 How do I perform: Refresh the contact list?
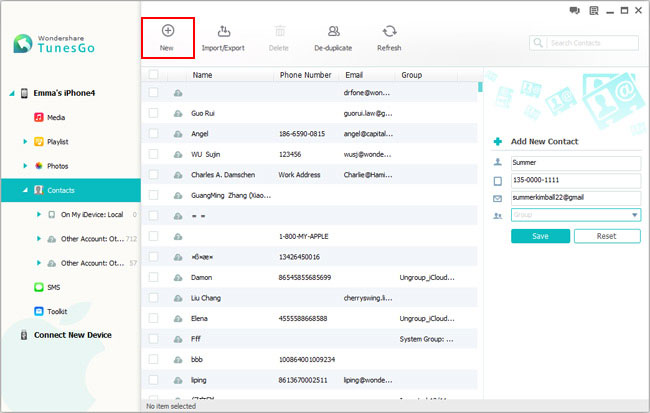tap(389, 38)
